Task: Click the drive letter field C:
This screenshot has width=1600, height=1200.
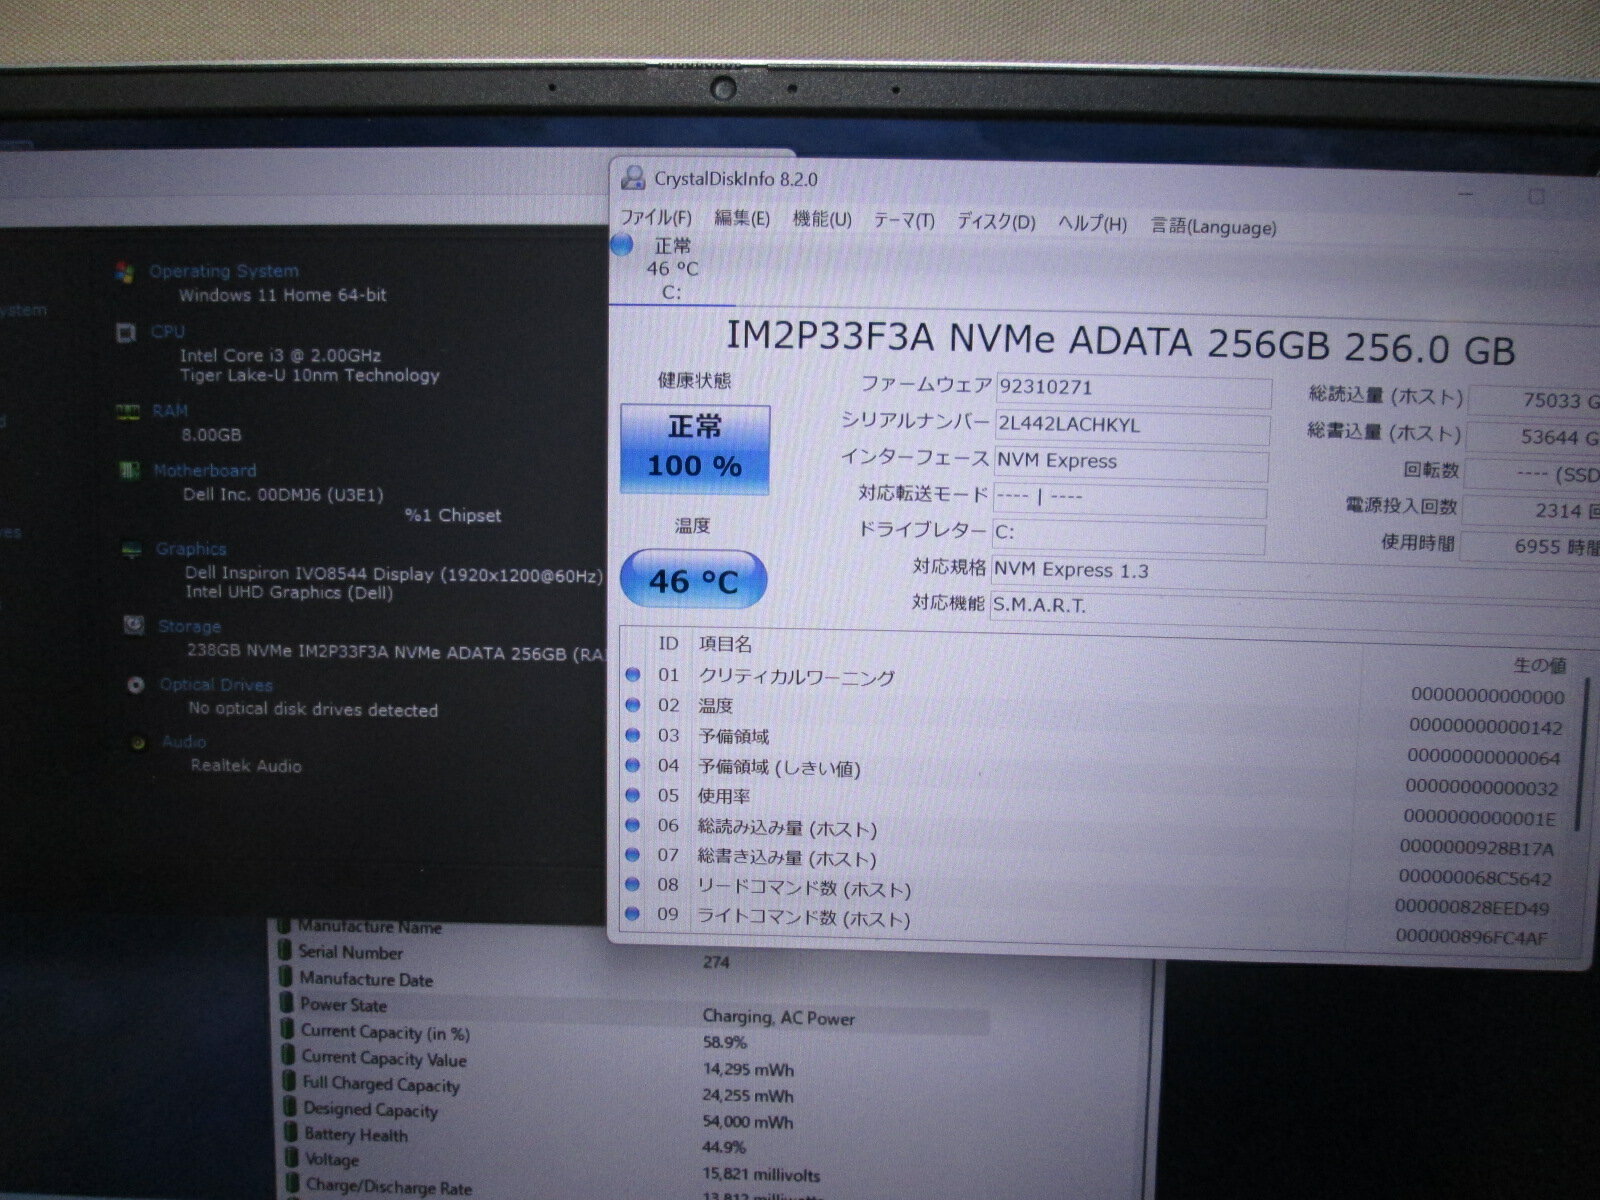Action: tap(1128, 533)
